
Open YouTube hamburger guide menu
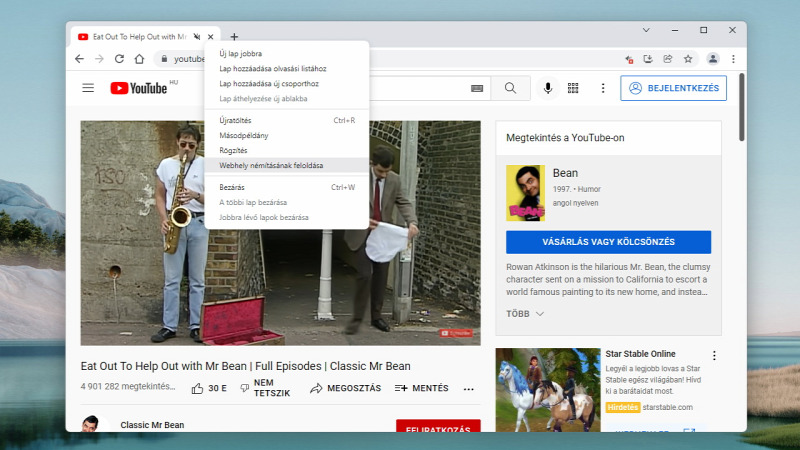coord(88,88)
